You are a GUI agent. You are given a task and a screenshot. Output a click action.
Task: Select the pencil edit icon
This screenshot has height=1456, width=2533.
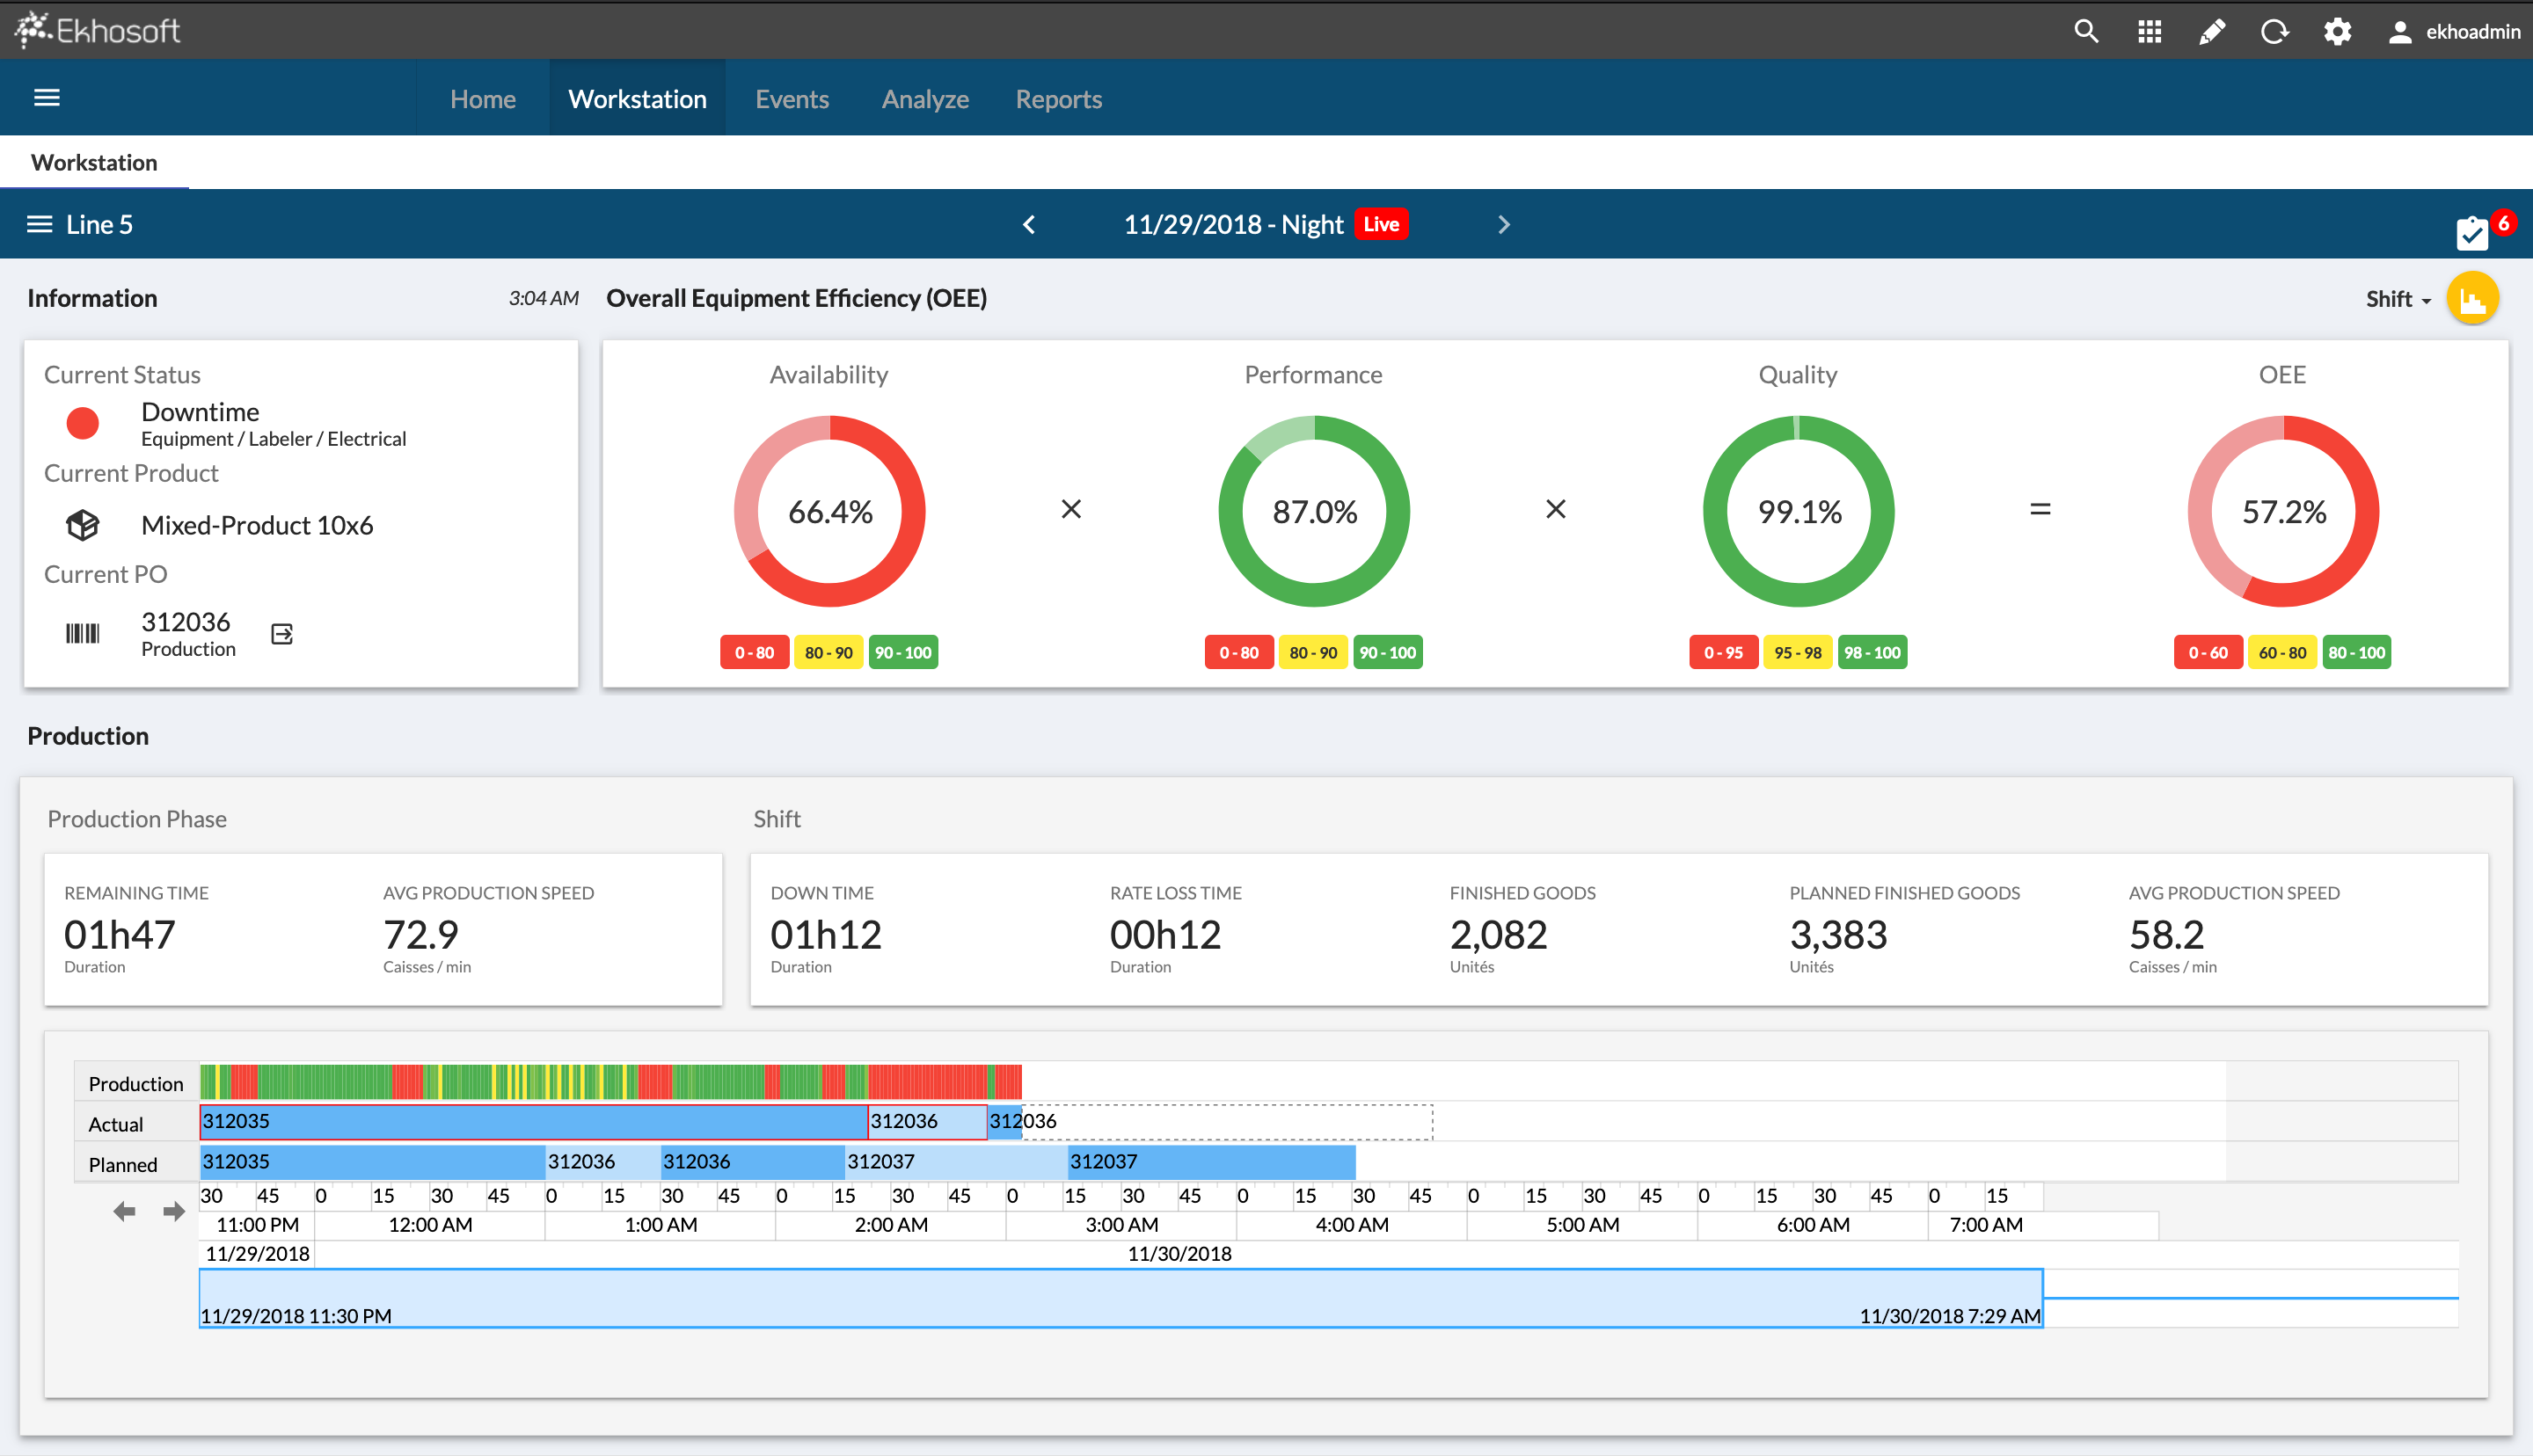tap(2211, 31)
